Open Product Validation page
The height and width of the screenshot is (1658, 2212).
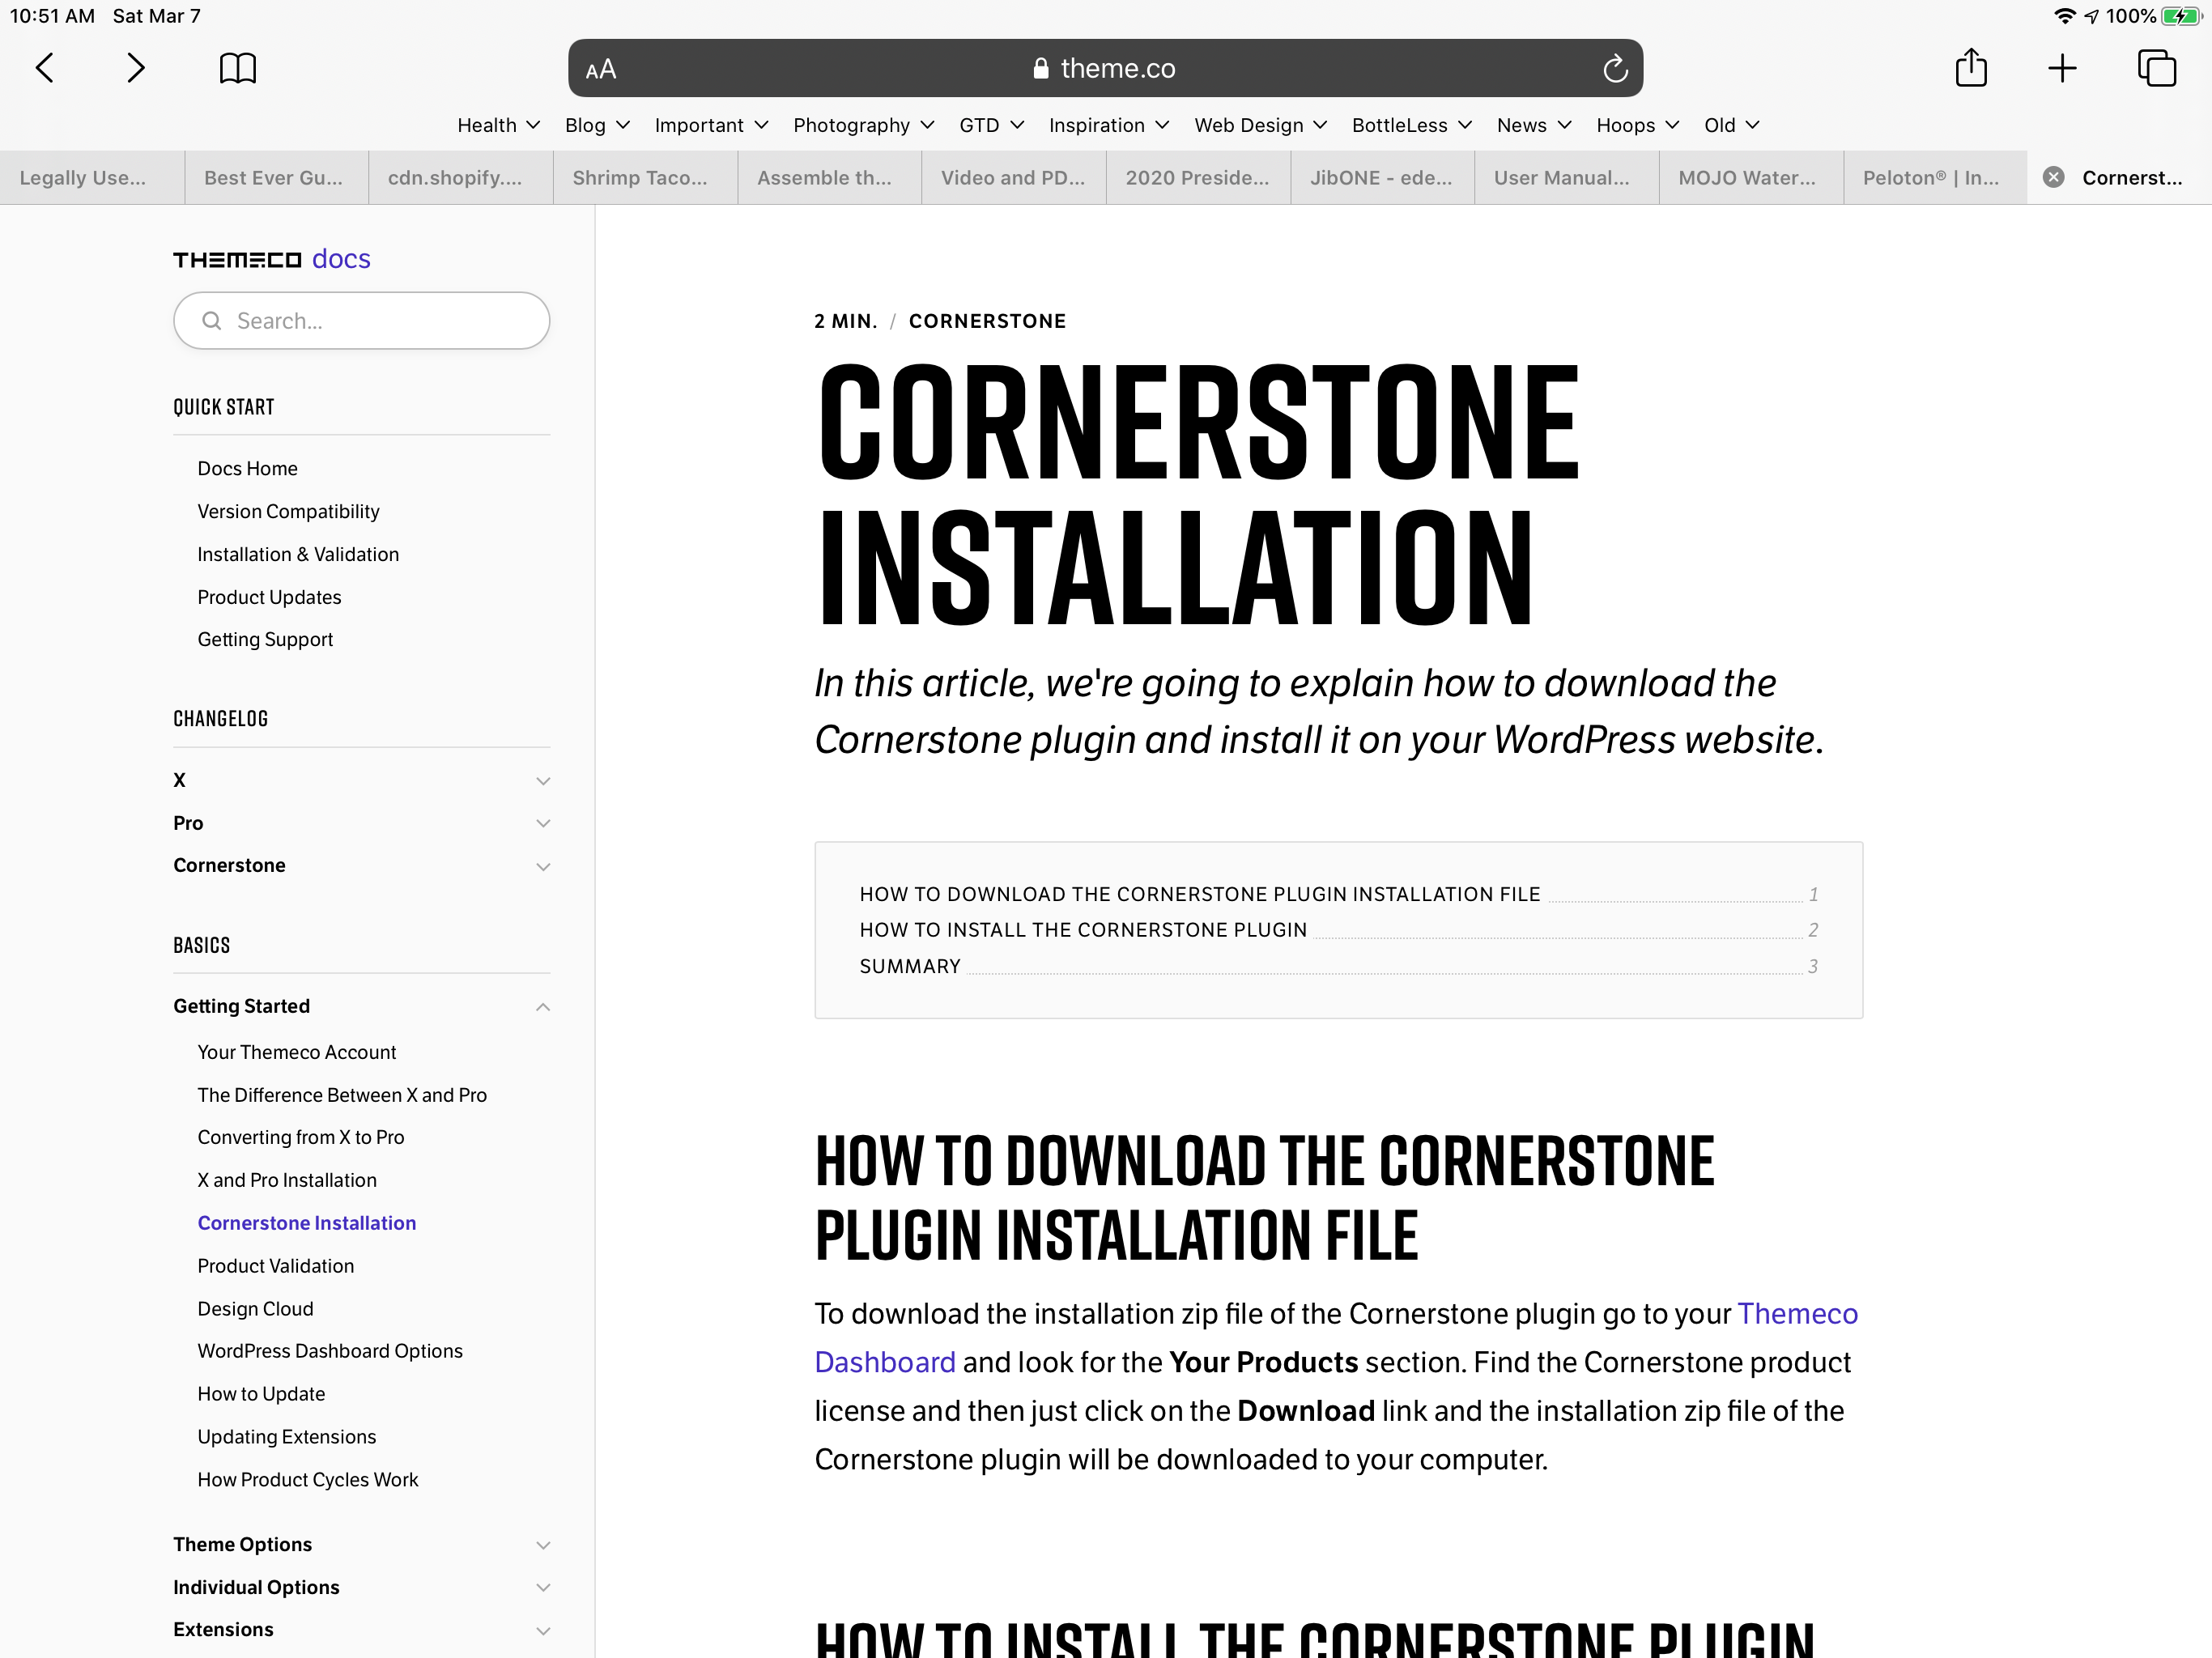pos(275,1266)
